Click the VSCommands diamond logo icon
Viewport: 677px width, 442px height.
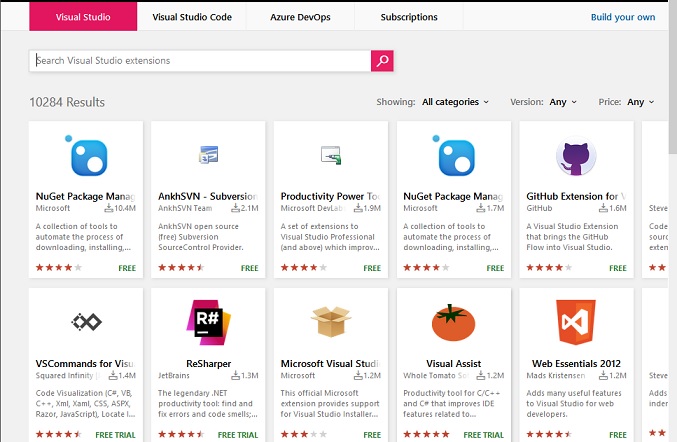click(x=86, y=322)
